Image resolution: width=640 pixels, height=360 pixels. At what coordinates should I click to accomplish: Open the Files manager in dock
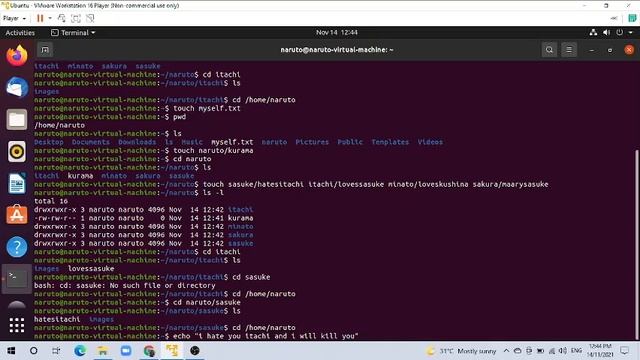tap(17, 119)
